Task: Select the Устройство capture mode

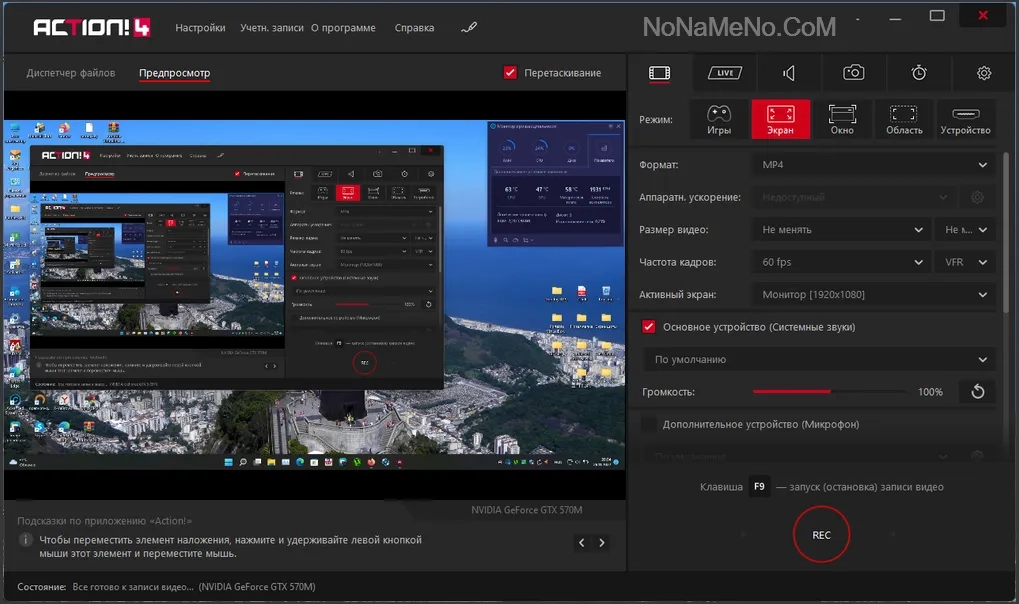Action: click(x=965, y=119)
